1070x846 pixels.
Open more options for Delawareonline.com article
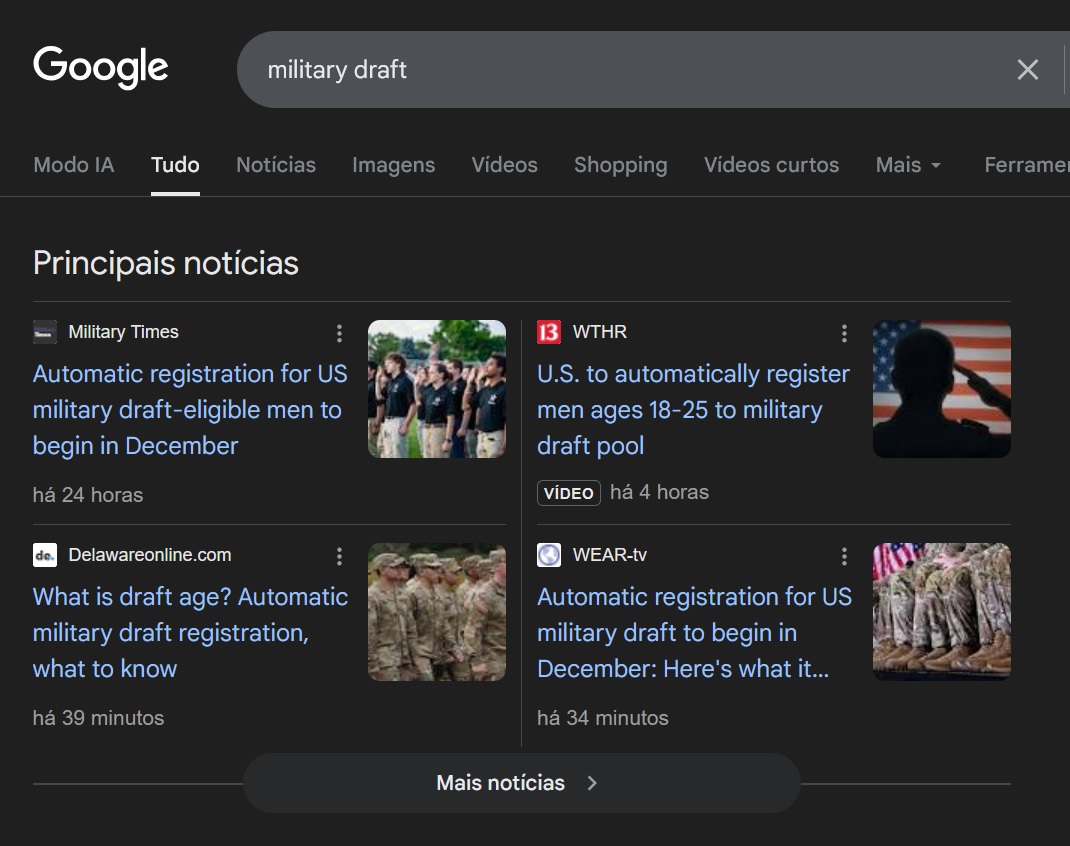tap(339, 556)
